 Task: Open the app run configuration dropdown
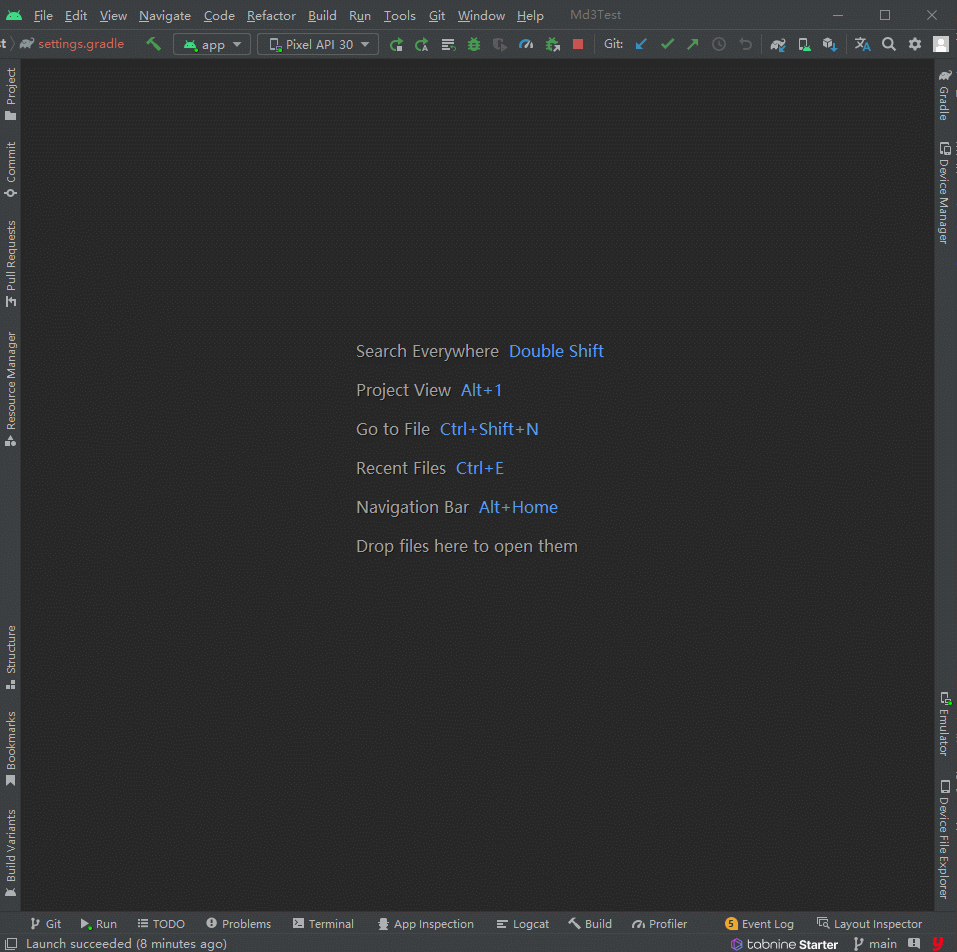point(212,44)
